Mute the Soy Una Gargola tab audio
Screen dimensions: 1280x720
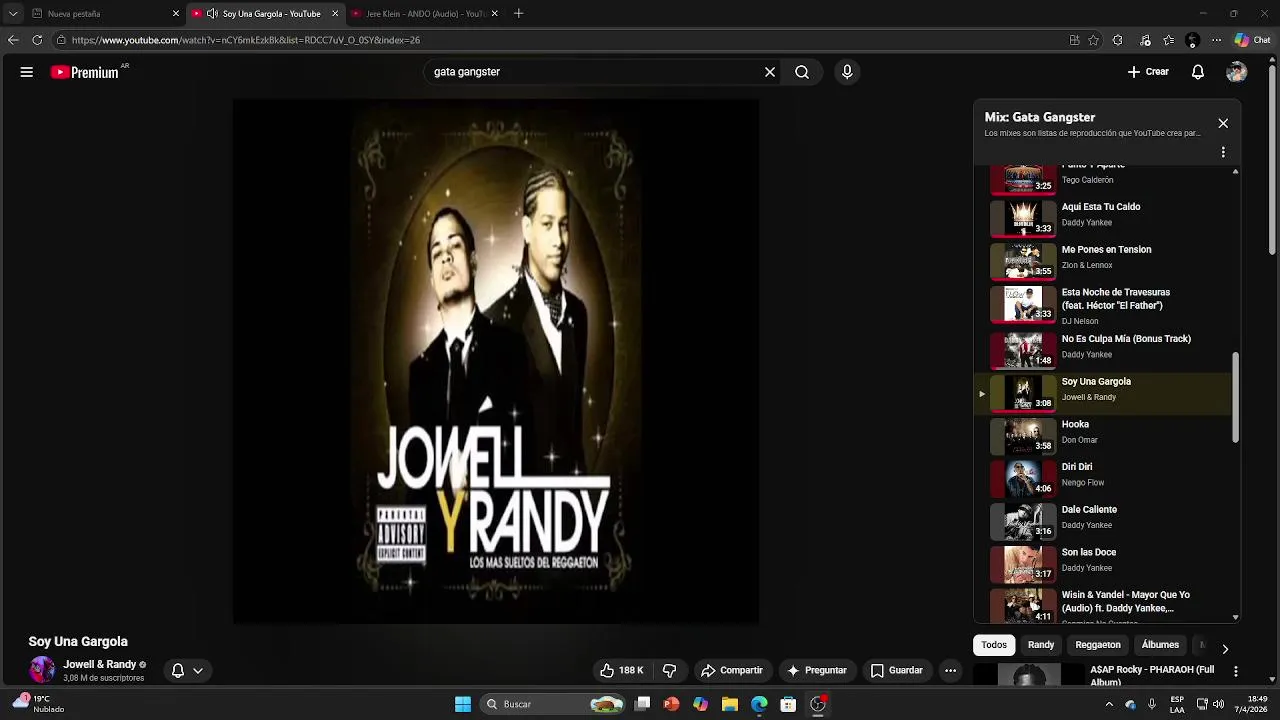(212, 14)
